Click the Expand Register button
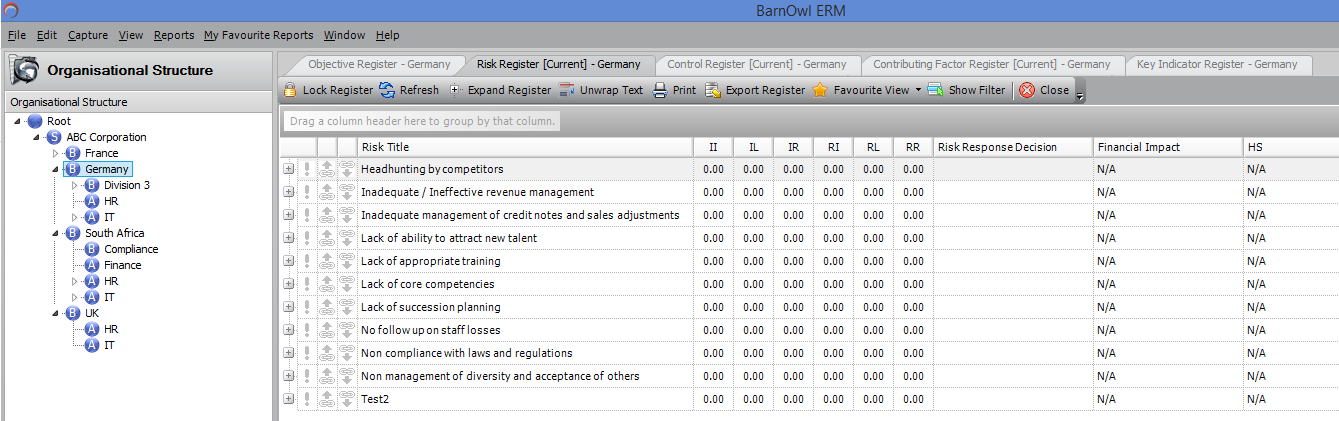Viewport: 1339px width, 421px height. pos(499,90)
